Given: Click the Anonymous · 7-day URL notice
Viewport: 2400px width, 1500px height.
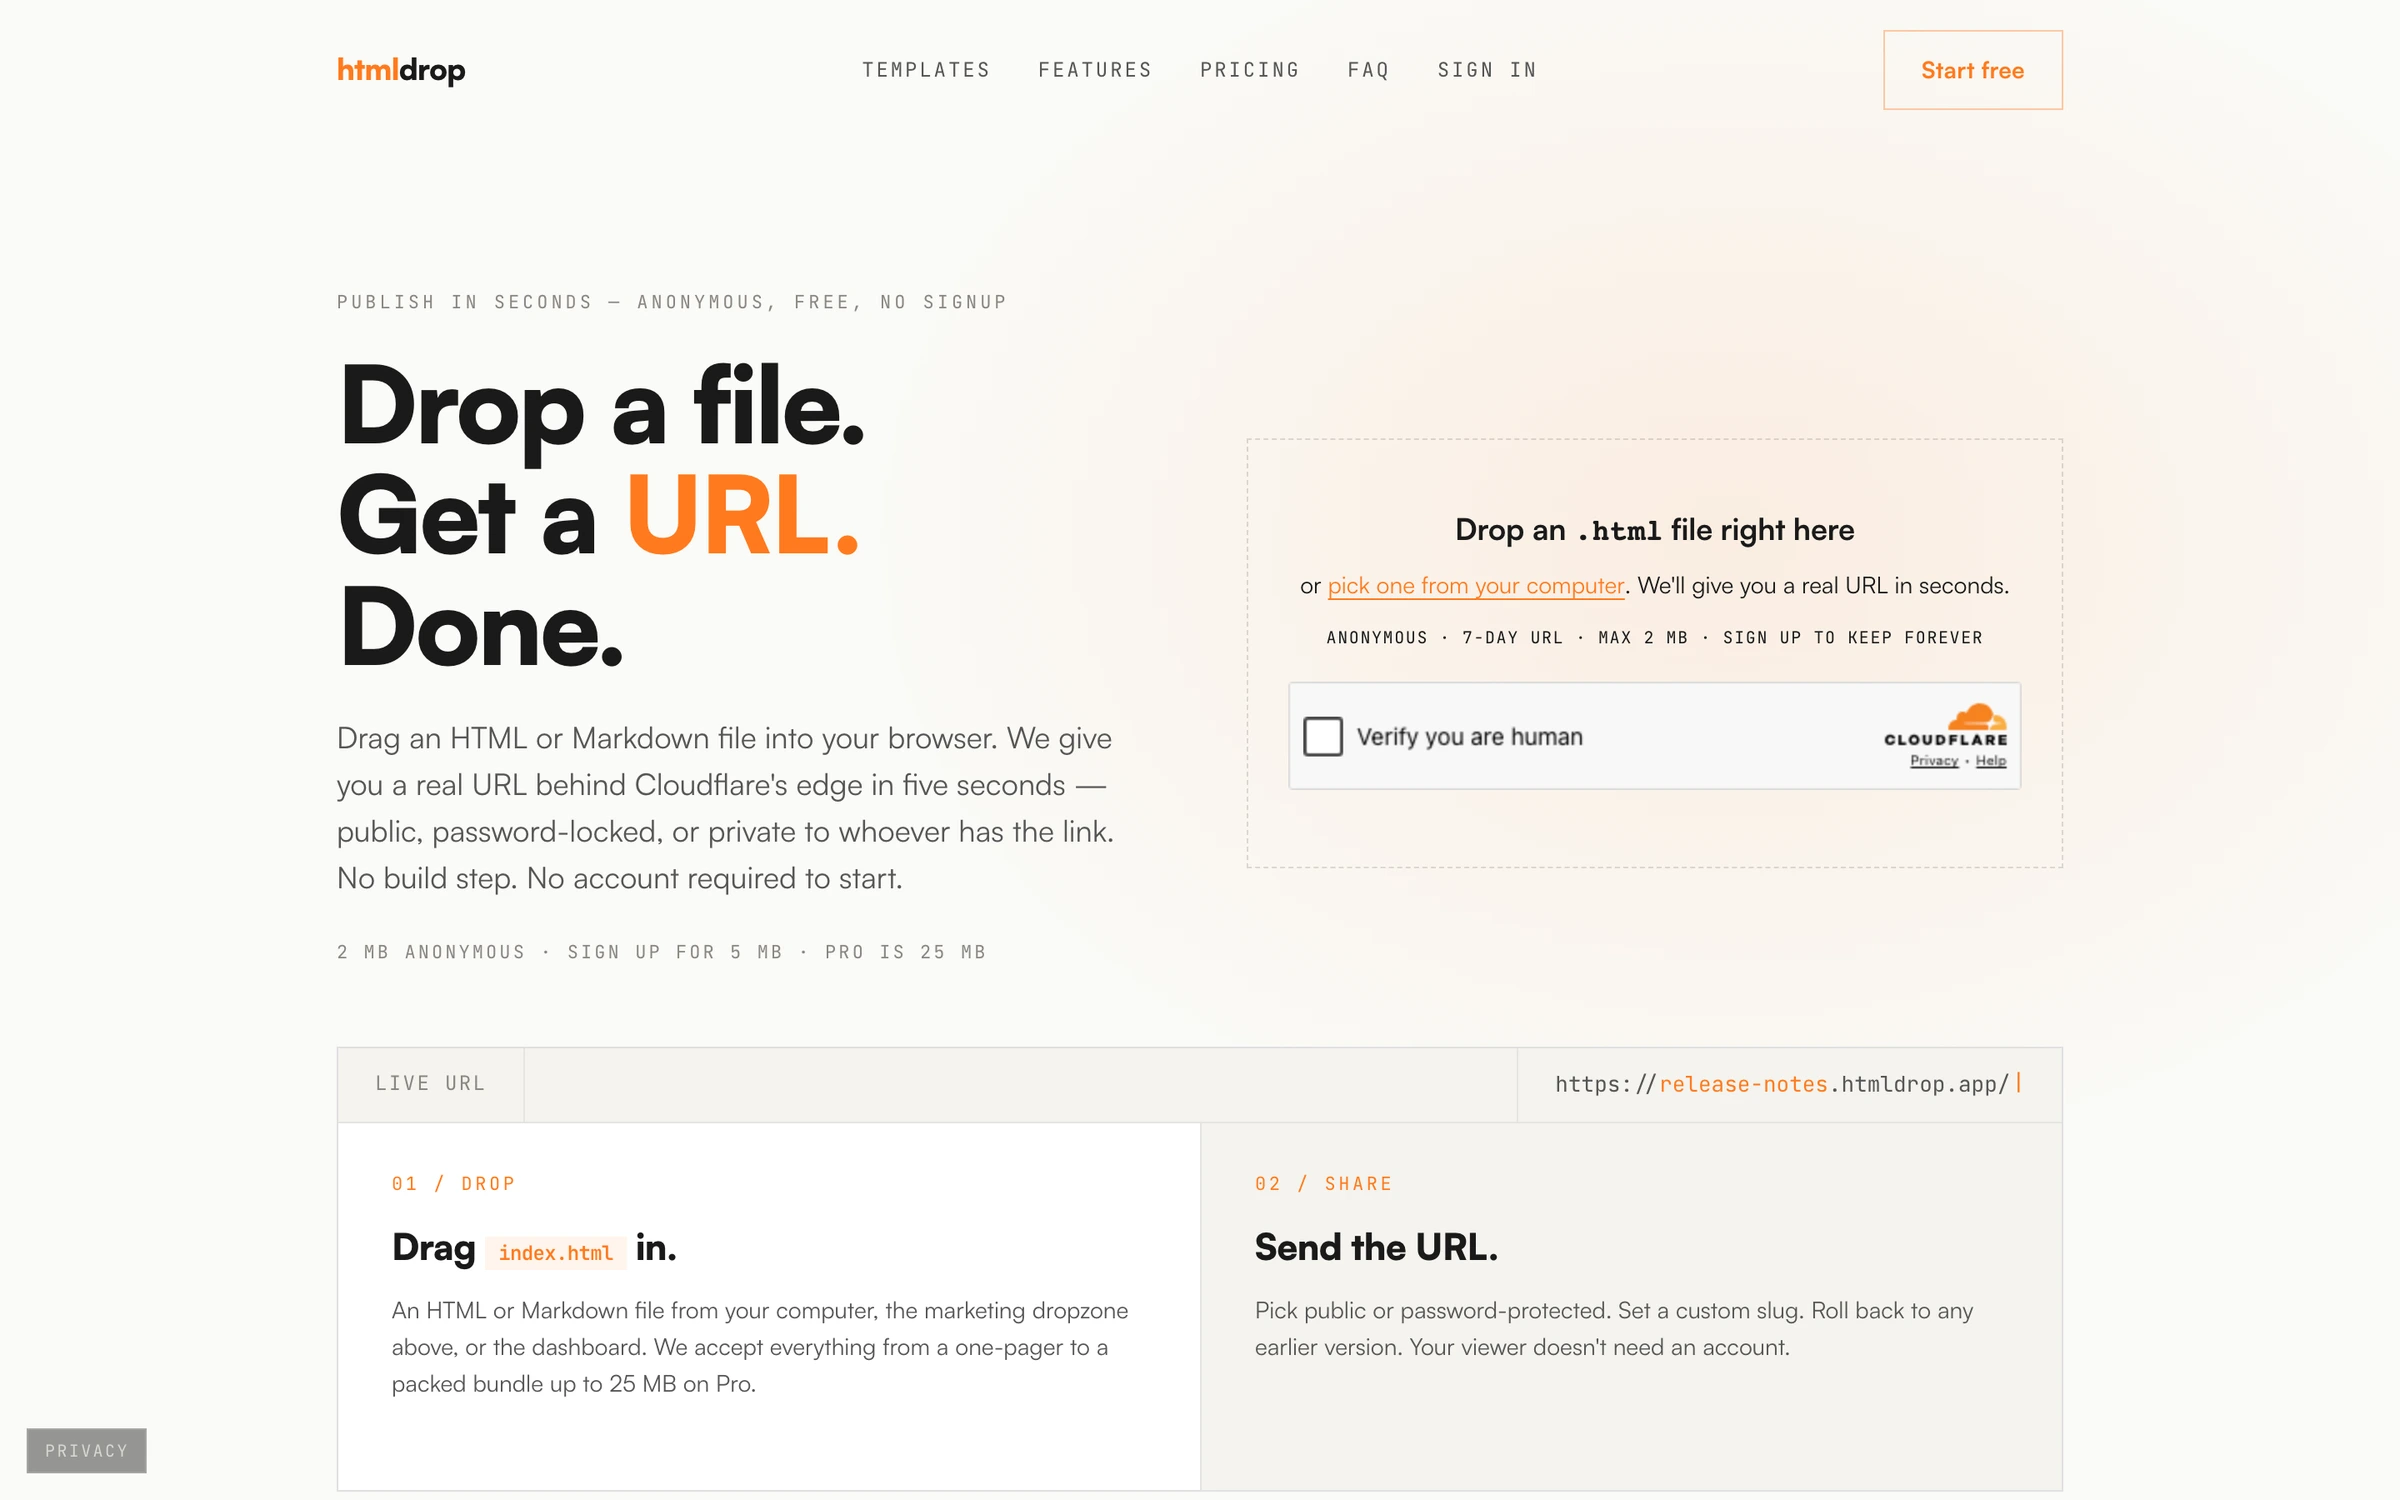Looking at the screenshot, I should tap(1654, 638).
